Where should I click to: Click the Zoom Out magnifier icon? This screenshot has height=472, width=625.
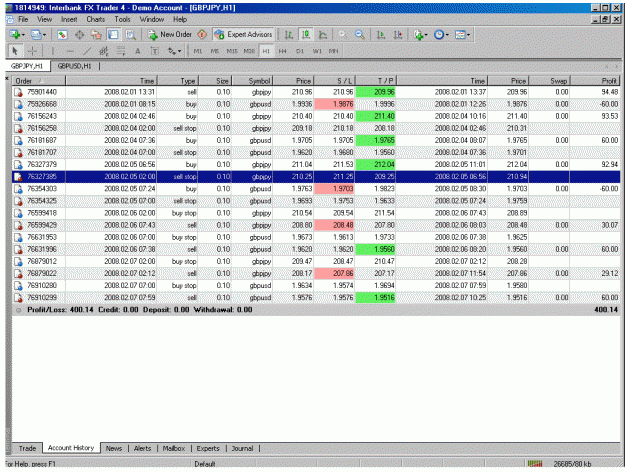point(360,35)
